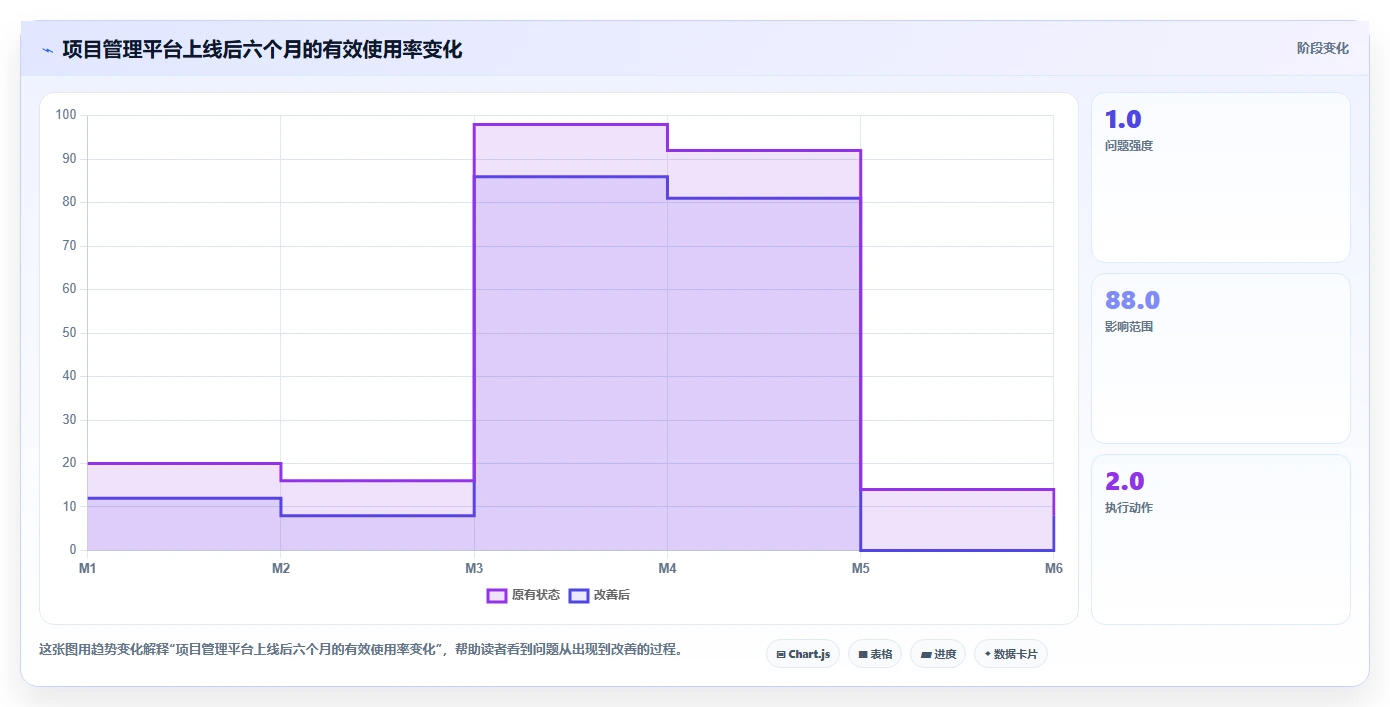
Task: Click the 50 y-axis label
Action: [69, 333]
